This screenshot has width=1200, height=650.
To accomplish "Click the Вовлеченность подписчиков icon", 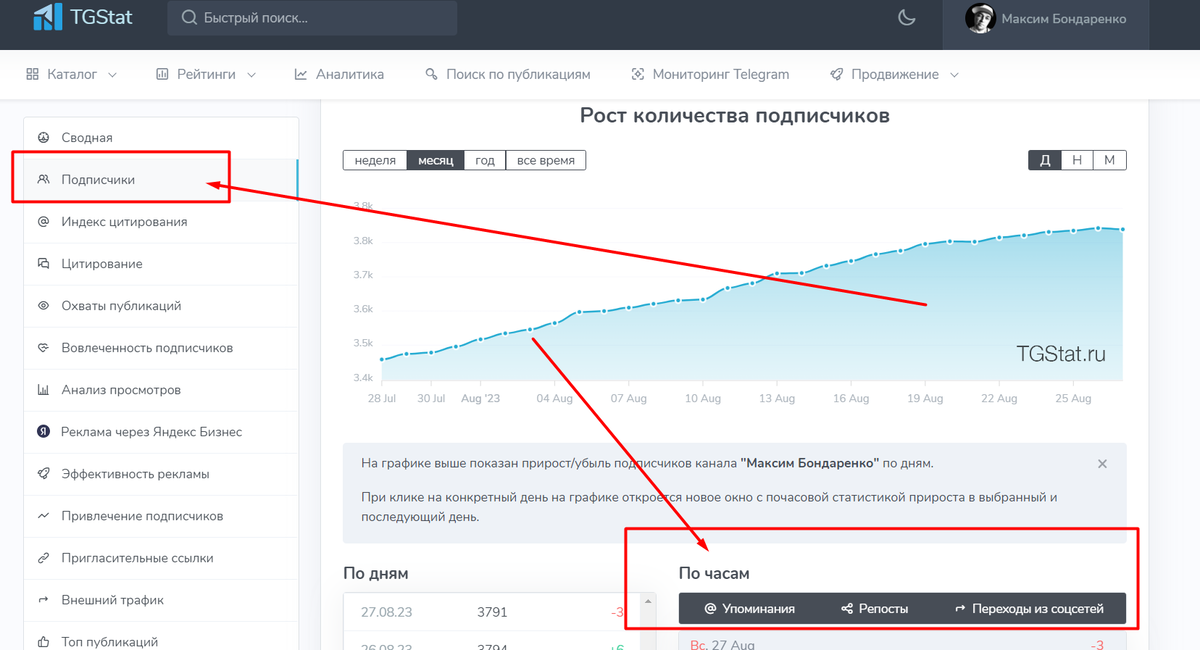I will tap(43, 348).
